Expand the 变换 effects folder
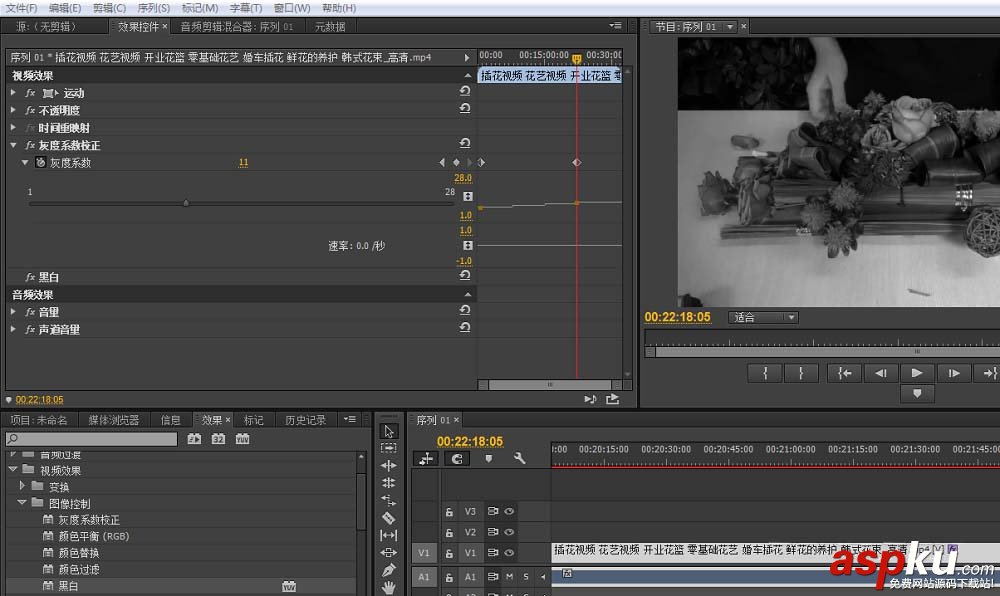 click(x=22, y=486)
